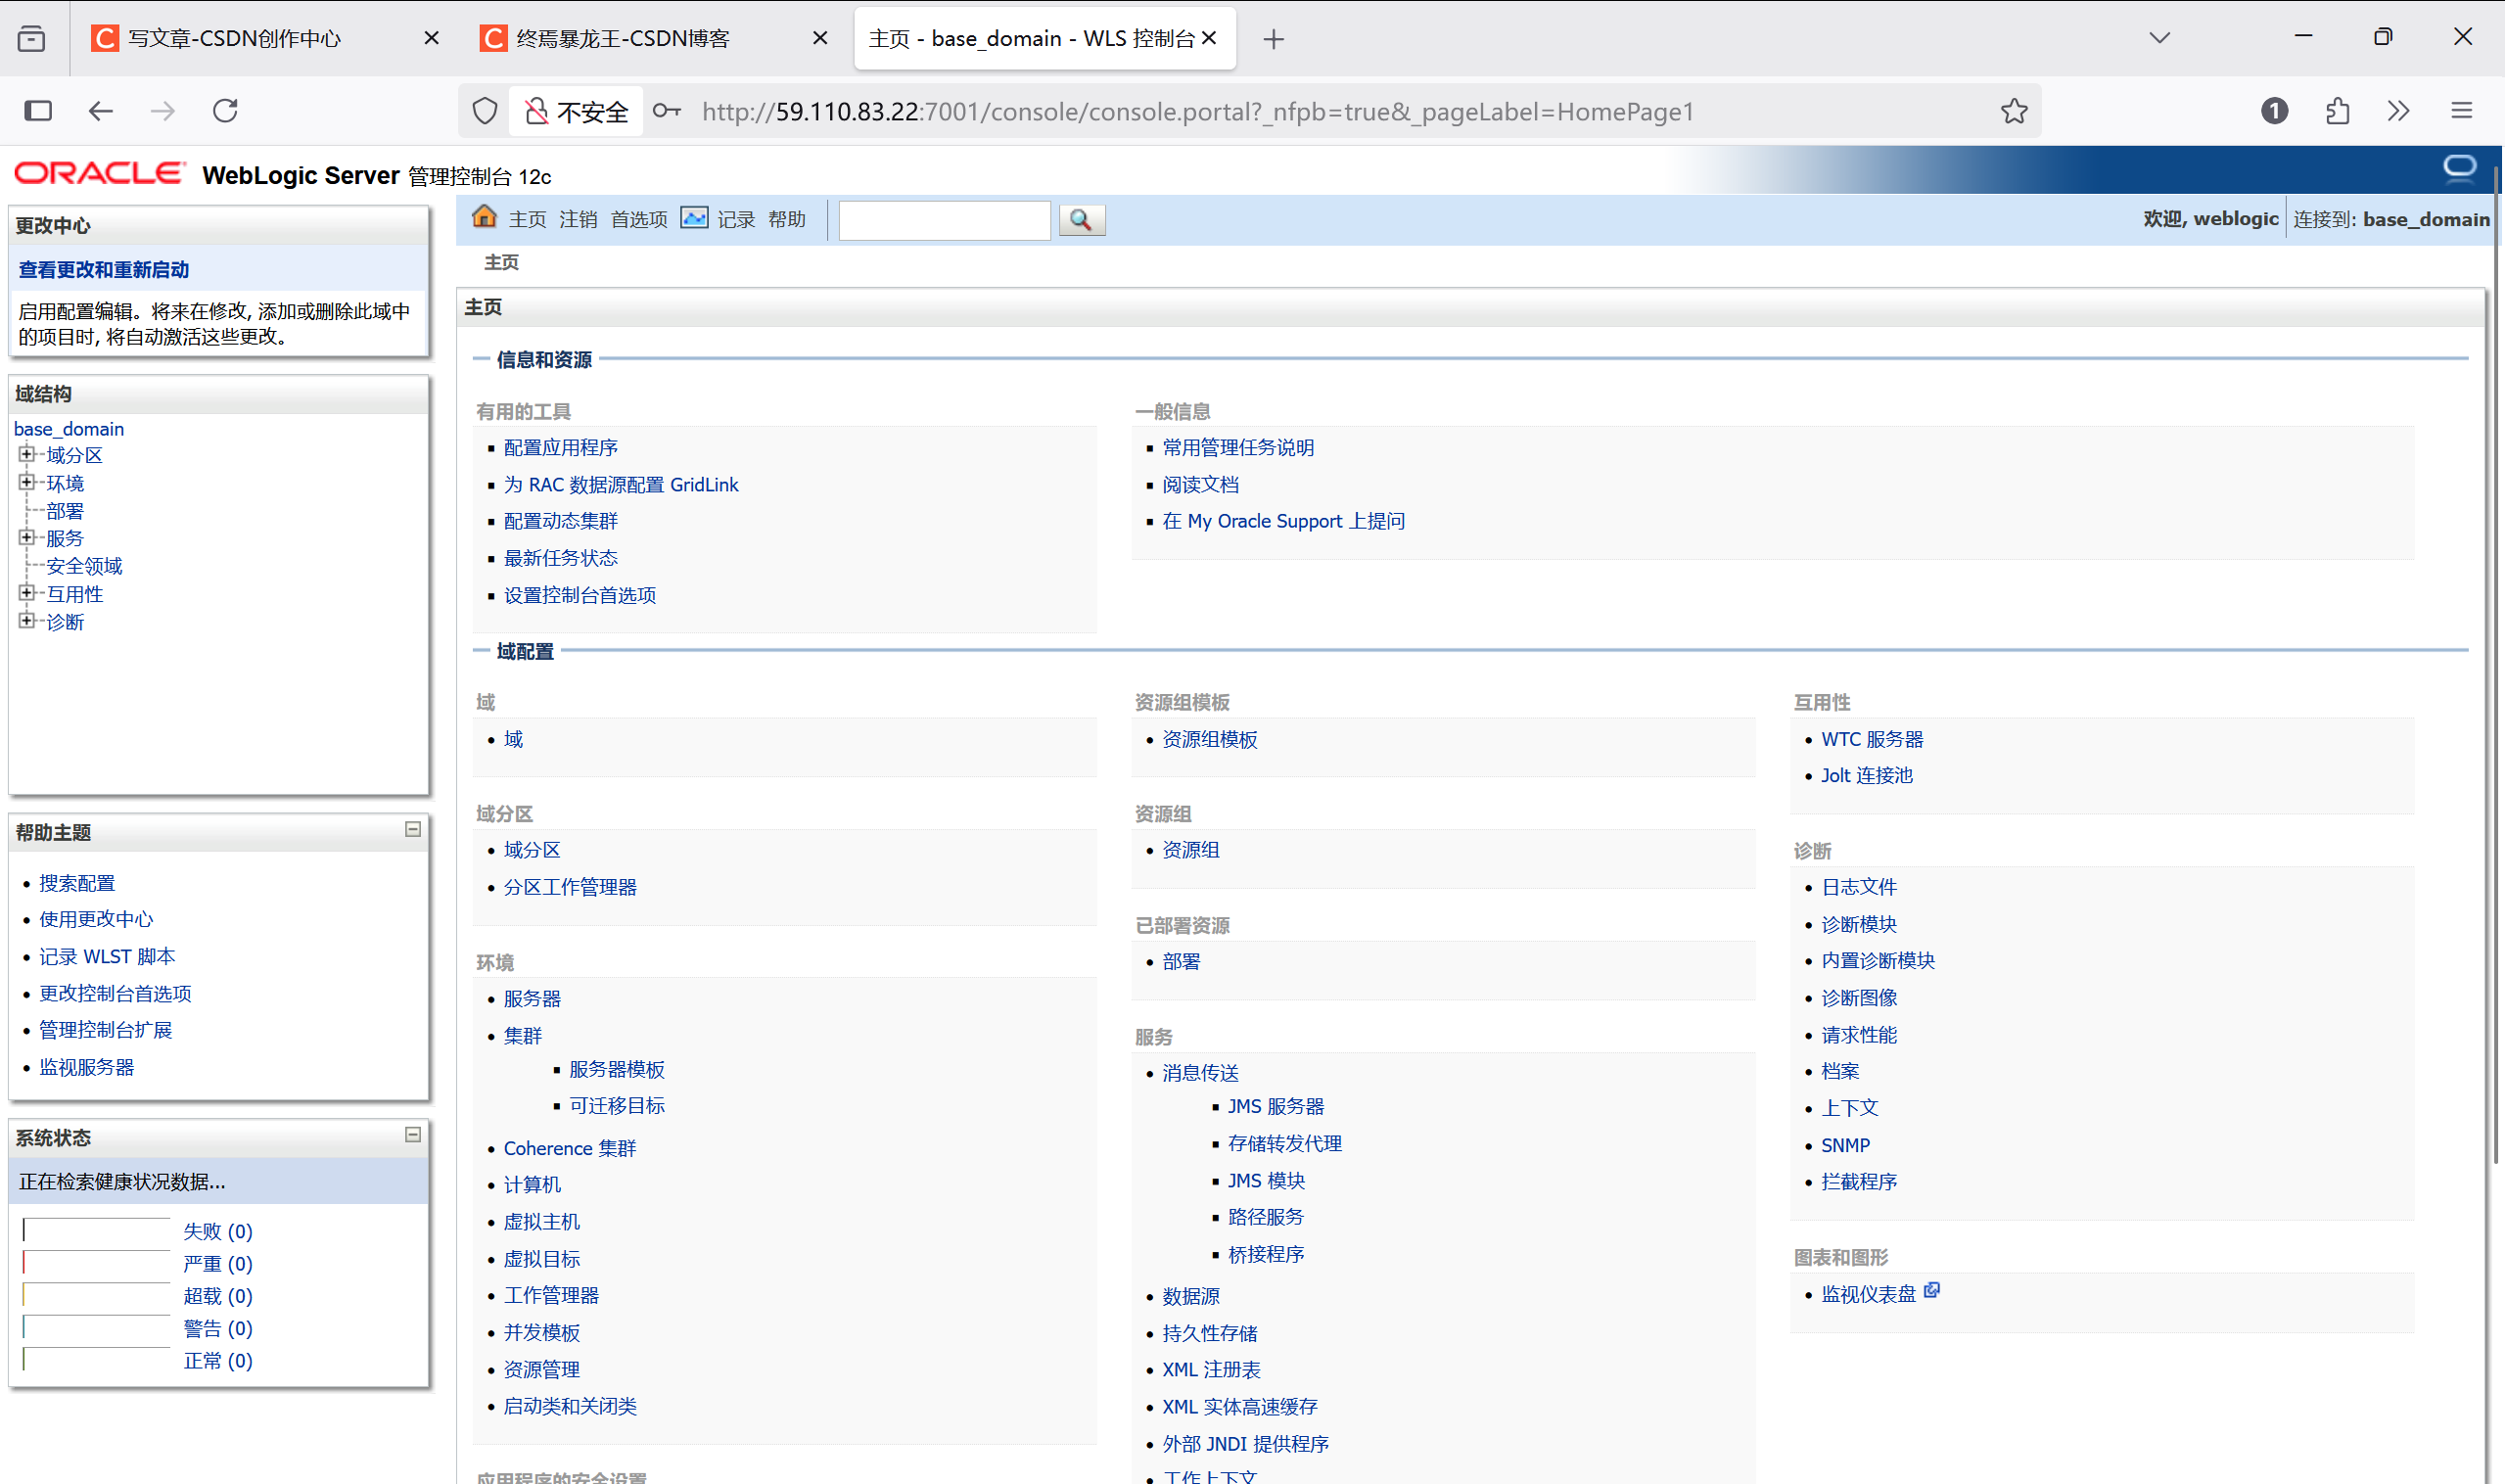Expand the 域分区 tree node
2505x1484 pixels.
click(27, 454)
